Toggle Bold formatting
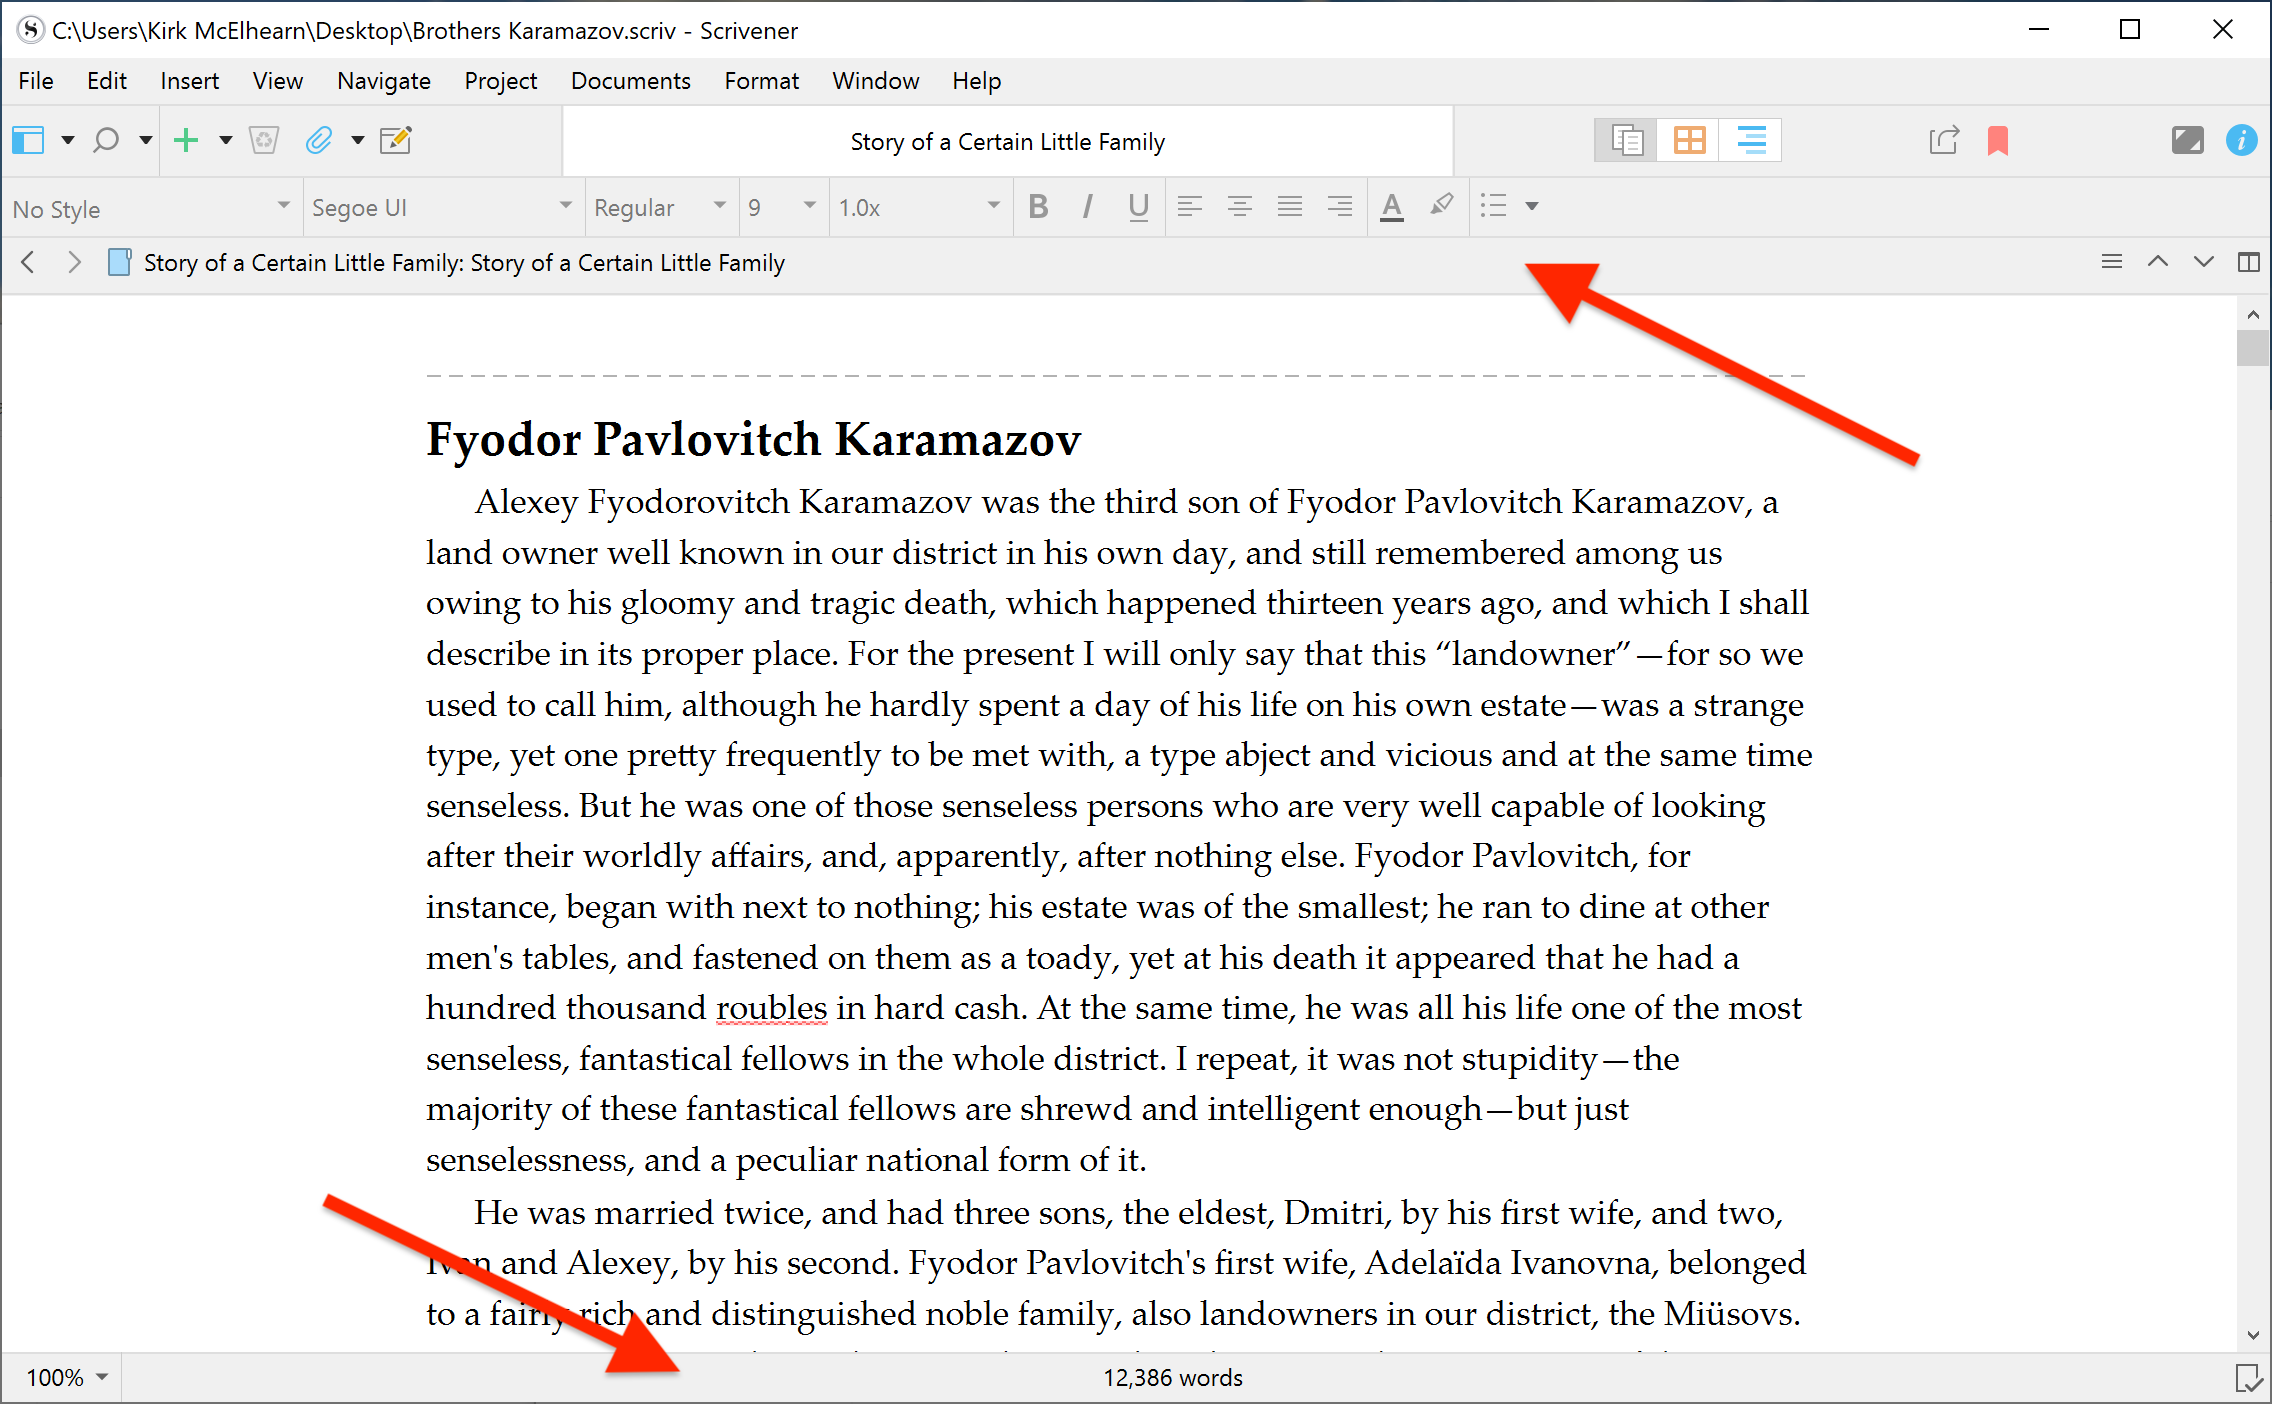This screenshot has width=2272, height=1404. tap(1038, 207)
